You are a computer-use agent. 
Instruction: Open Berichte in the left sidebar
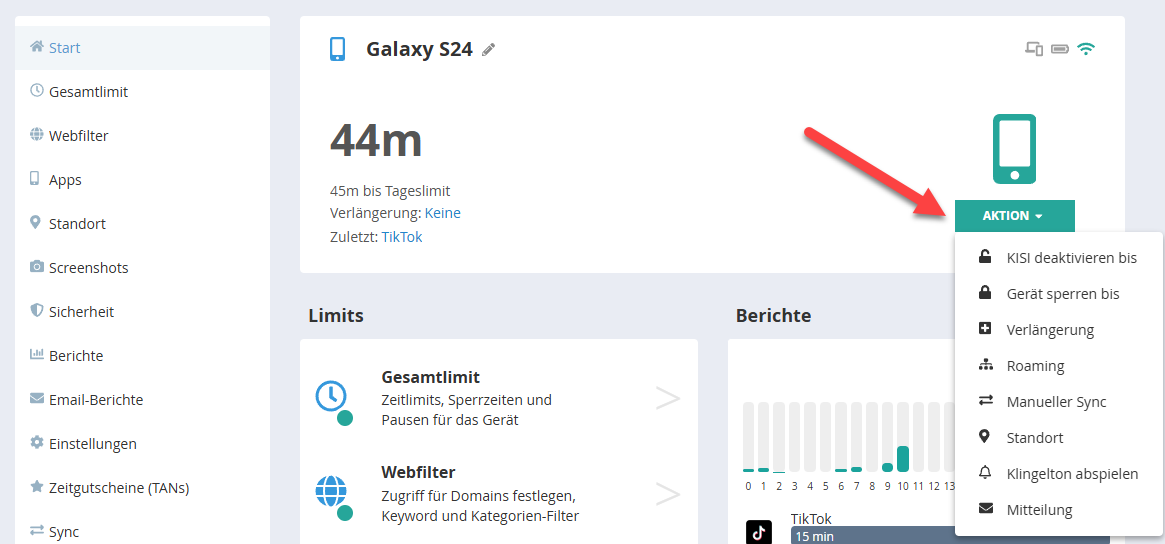142,355
